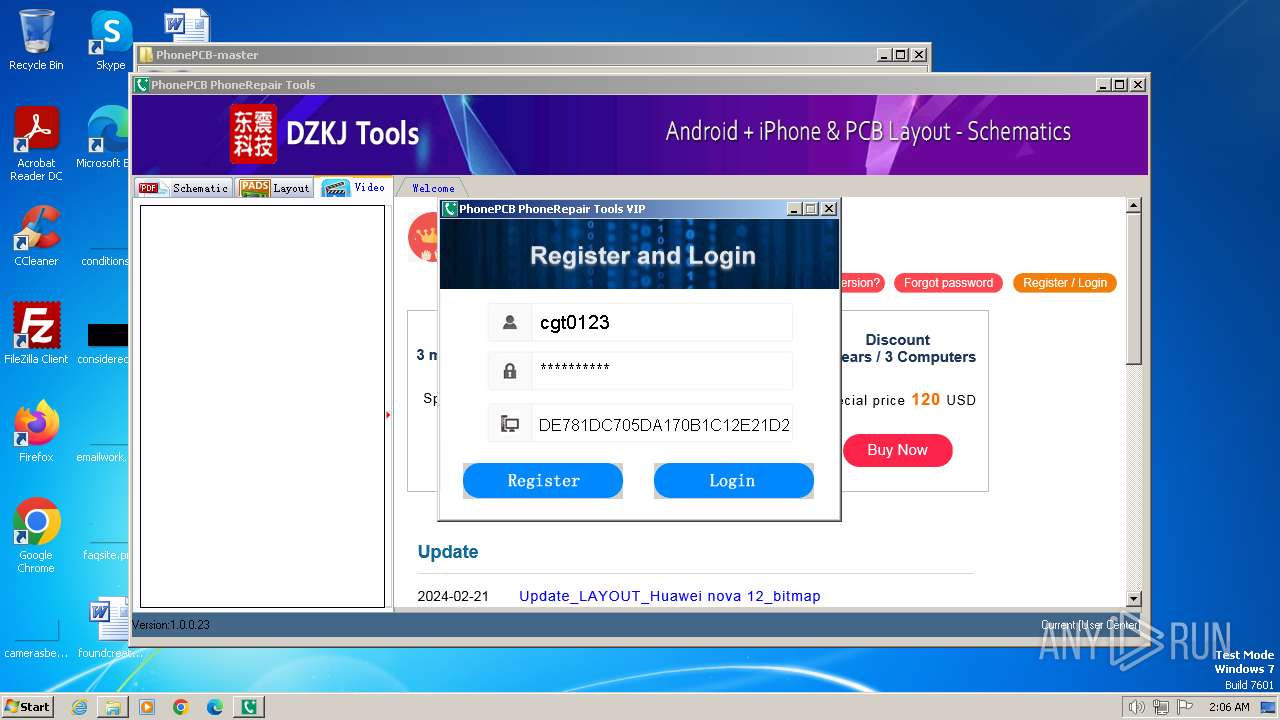Switch to the Layout tab
This screenshot has height=720, width=1280.
point(276,188)
